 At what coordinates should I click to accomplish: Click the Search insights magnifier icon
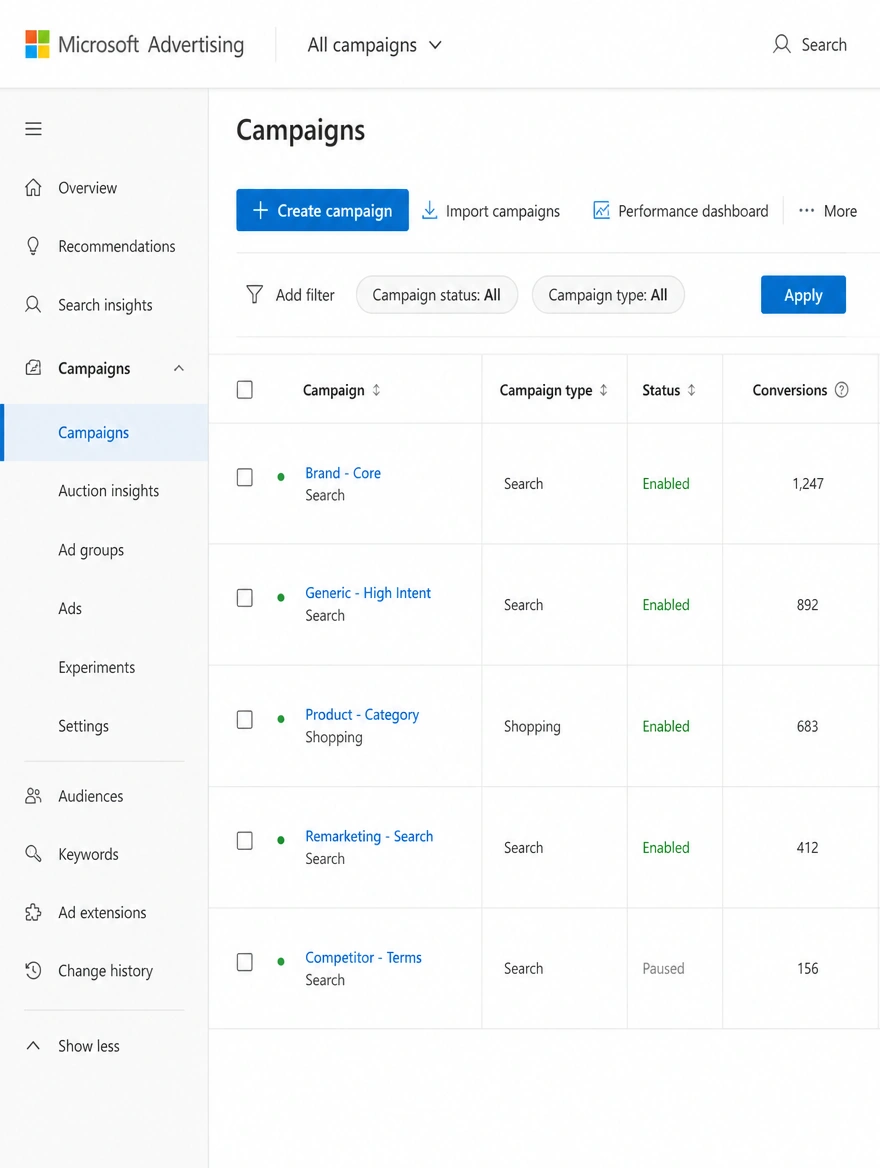[x=34, y=305]
